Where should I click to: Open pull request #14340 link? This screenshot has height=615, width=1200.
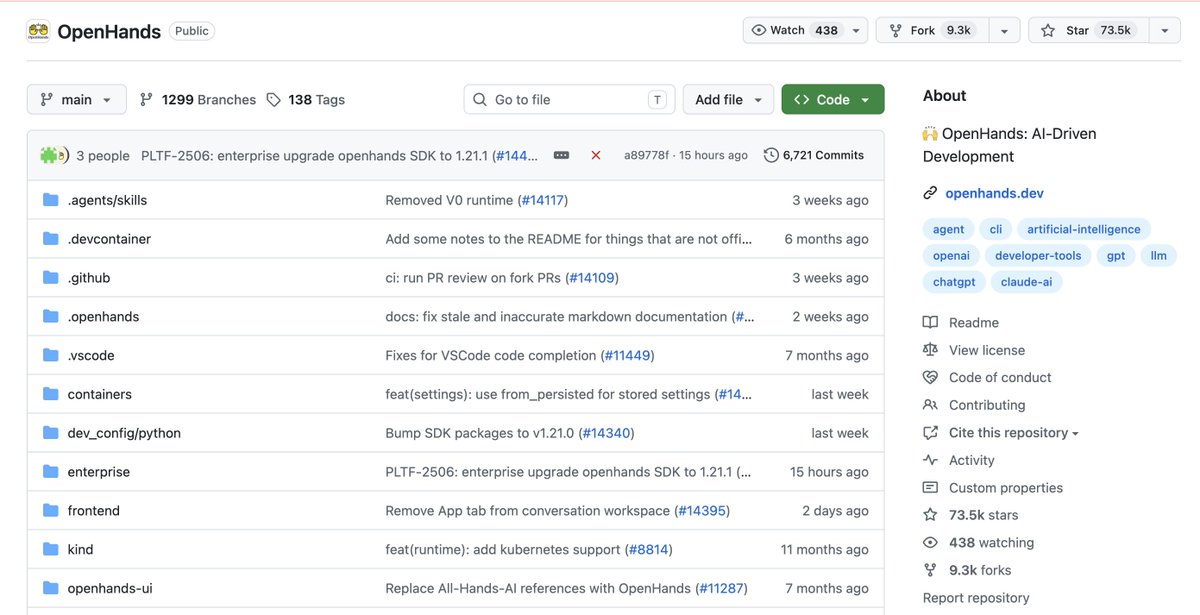pyautogui.click(x=608, y=433)
